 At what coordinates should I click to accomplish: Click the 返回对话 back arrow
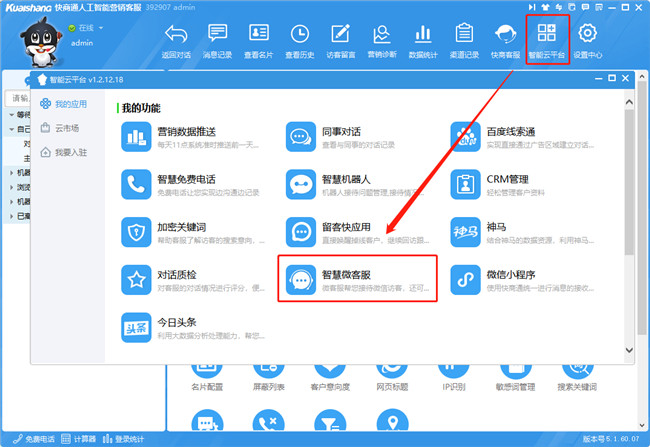tap(175, 40)
